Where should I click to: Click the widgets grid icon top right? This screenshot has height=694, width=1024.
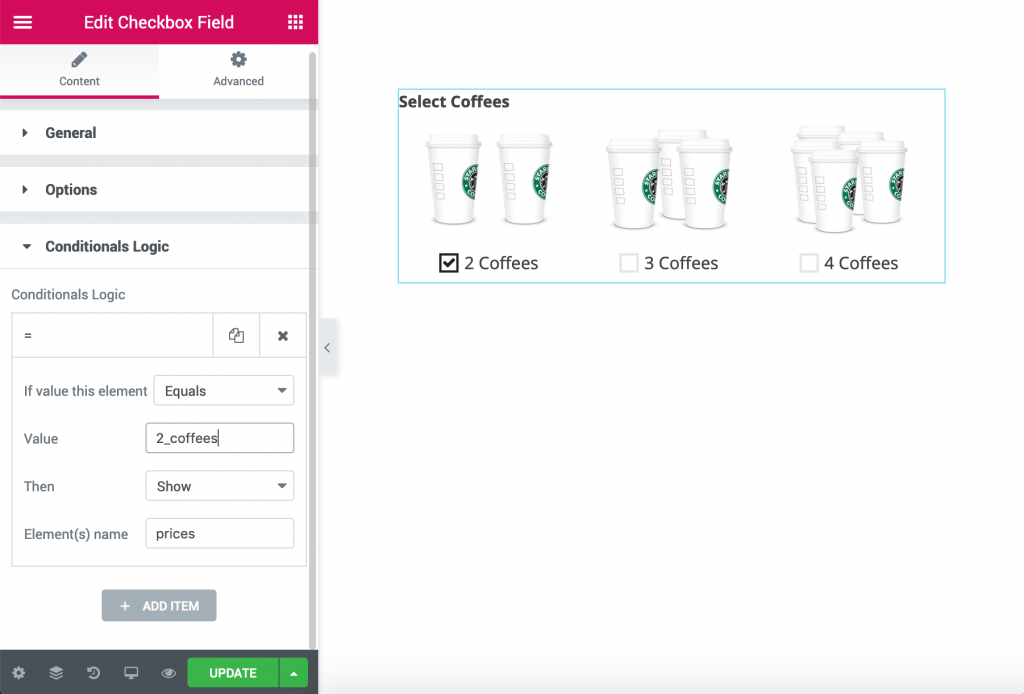point(295,21)
